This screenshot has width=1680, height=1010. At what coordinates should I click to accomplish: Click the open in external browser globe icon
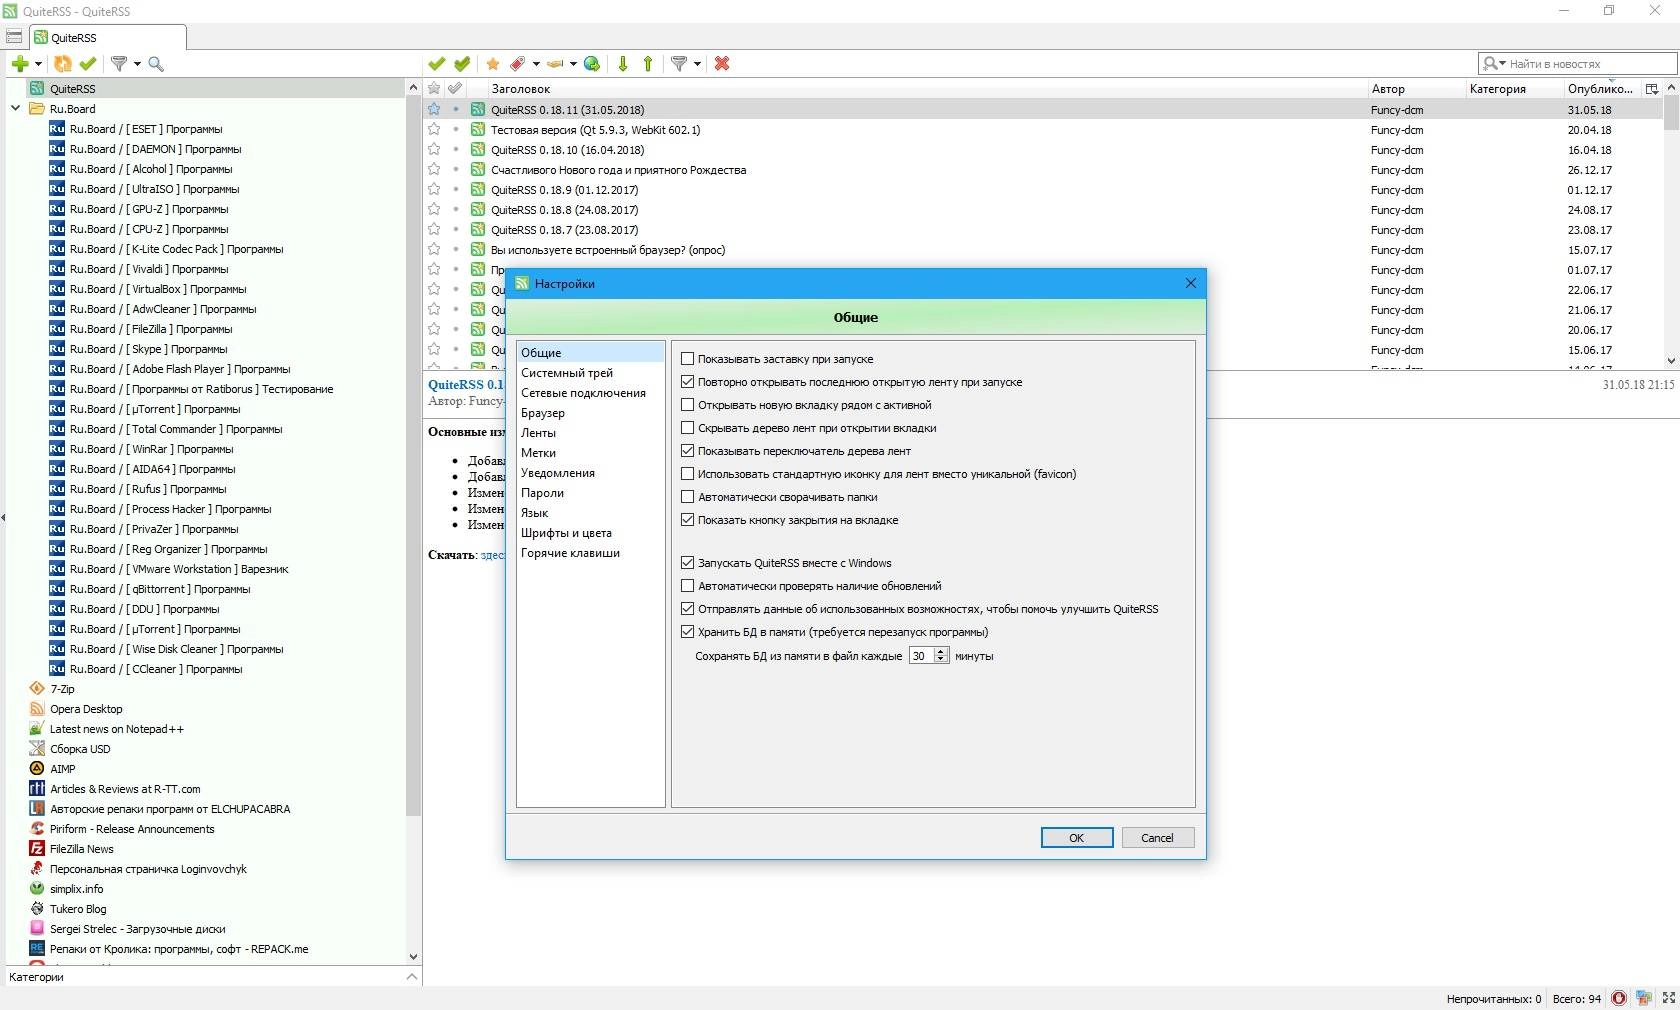592,64
